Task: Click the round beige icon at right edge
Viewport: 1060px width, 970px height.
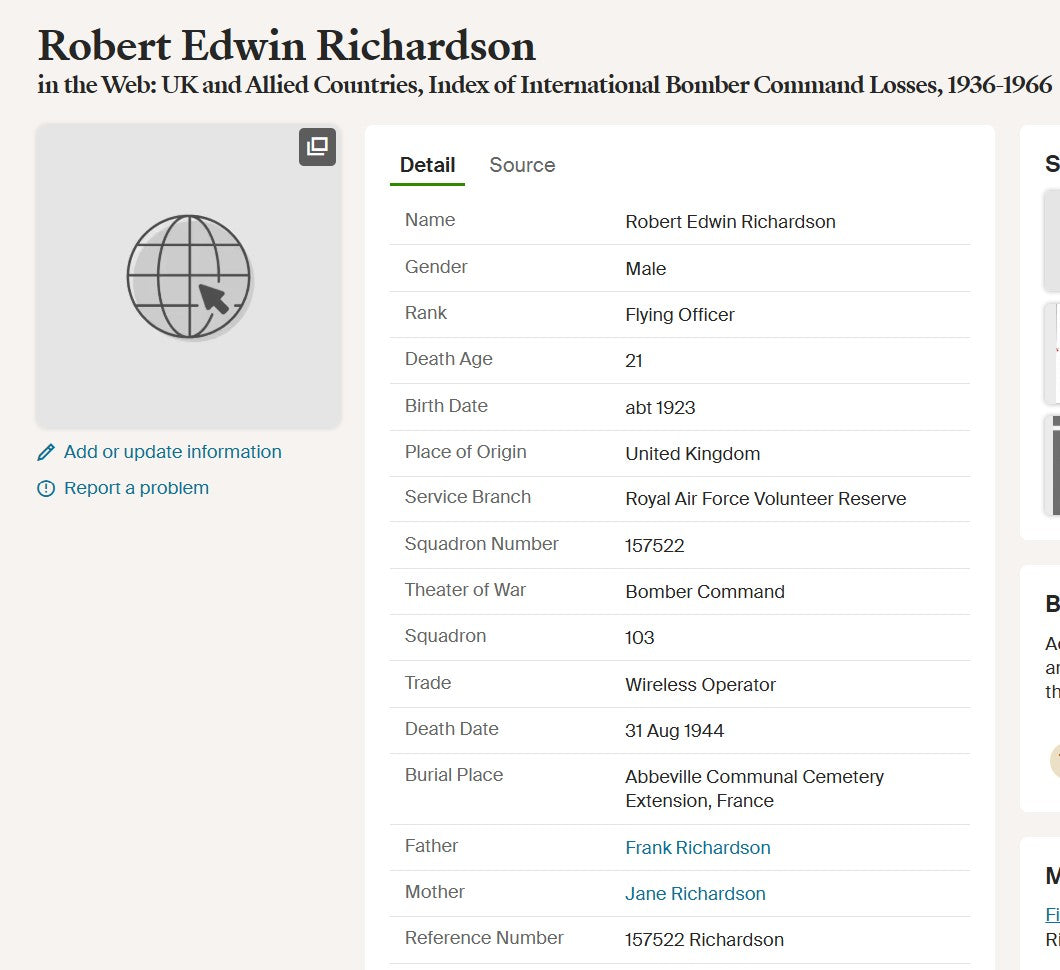Action: tap(1054, 761)
